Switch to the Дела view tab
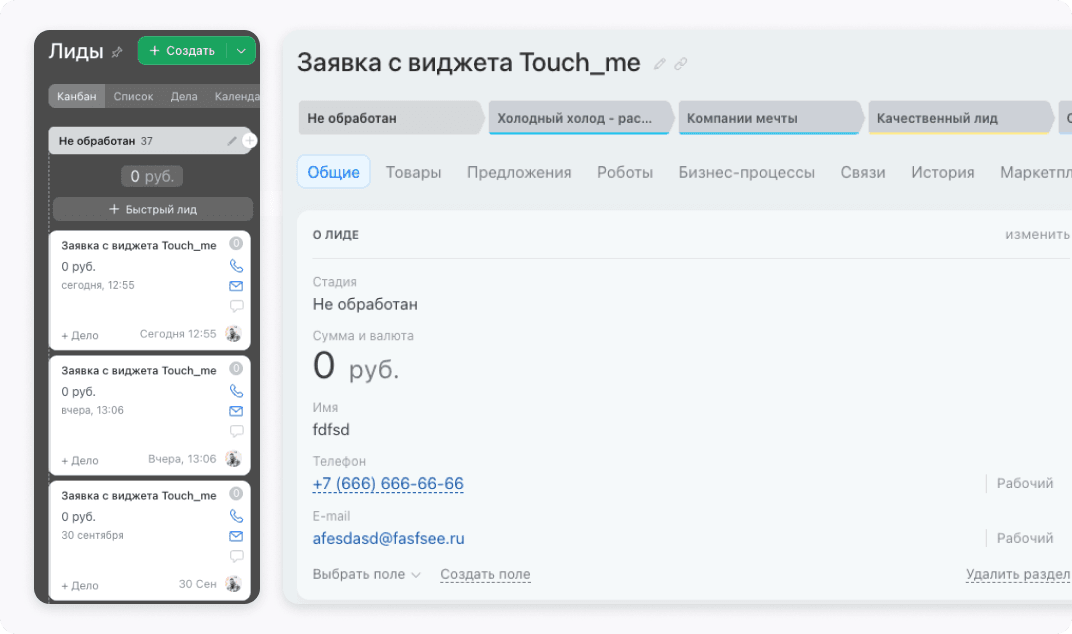Viewport: 1072px width, 634px height. pyautogui.click(x=184, y=96)
